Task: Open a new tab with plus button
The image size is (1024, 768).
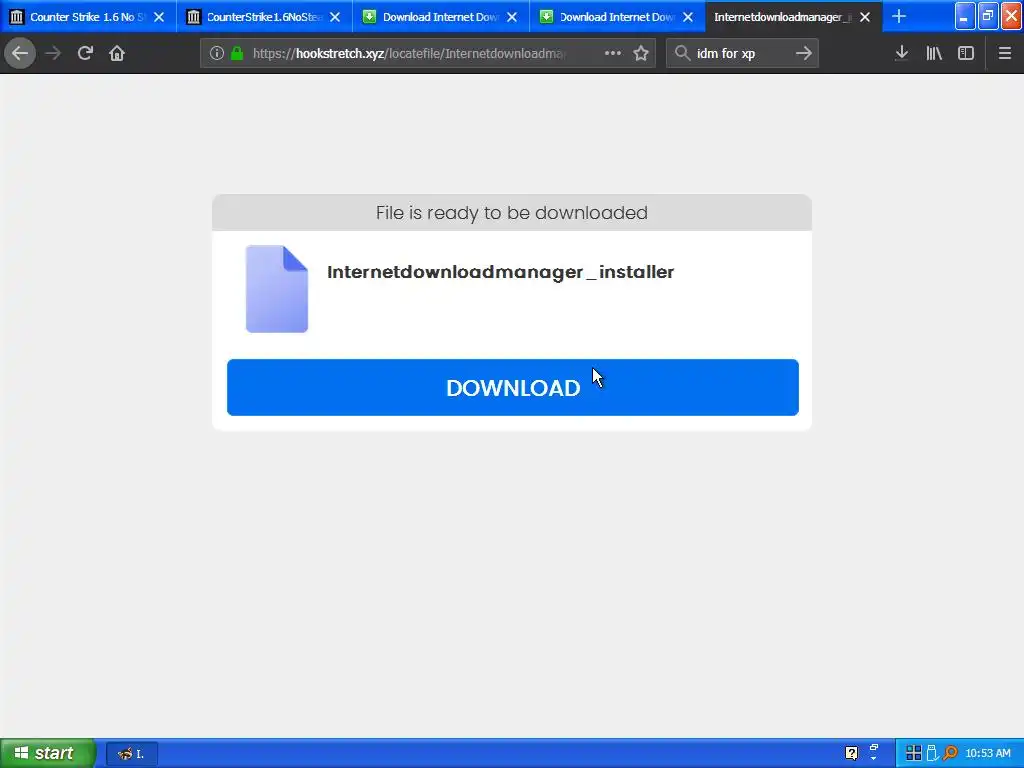Action: [899, 16]
